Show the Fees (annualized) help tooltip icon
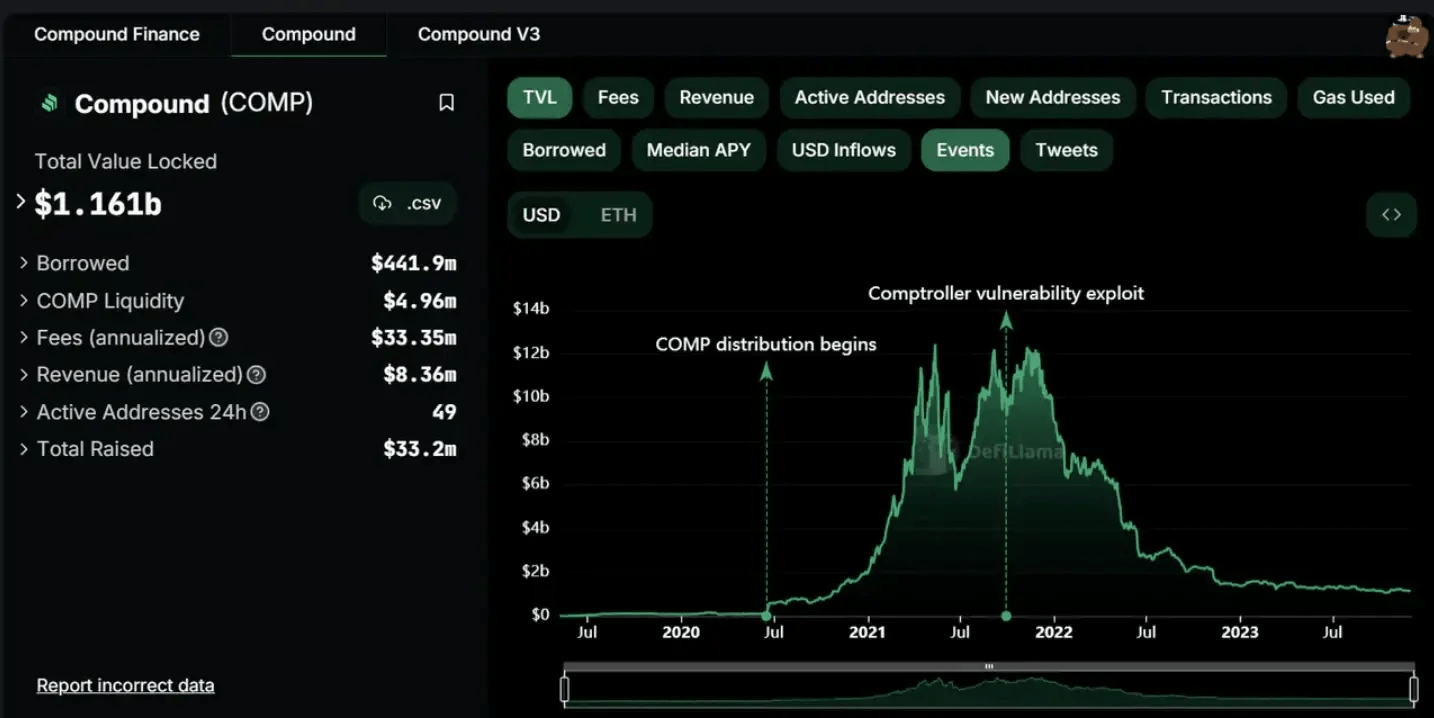This screenshot has height=718, width=1434. point(218,338)
